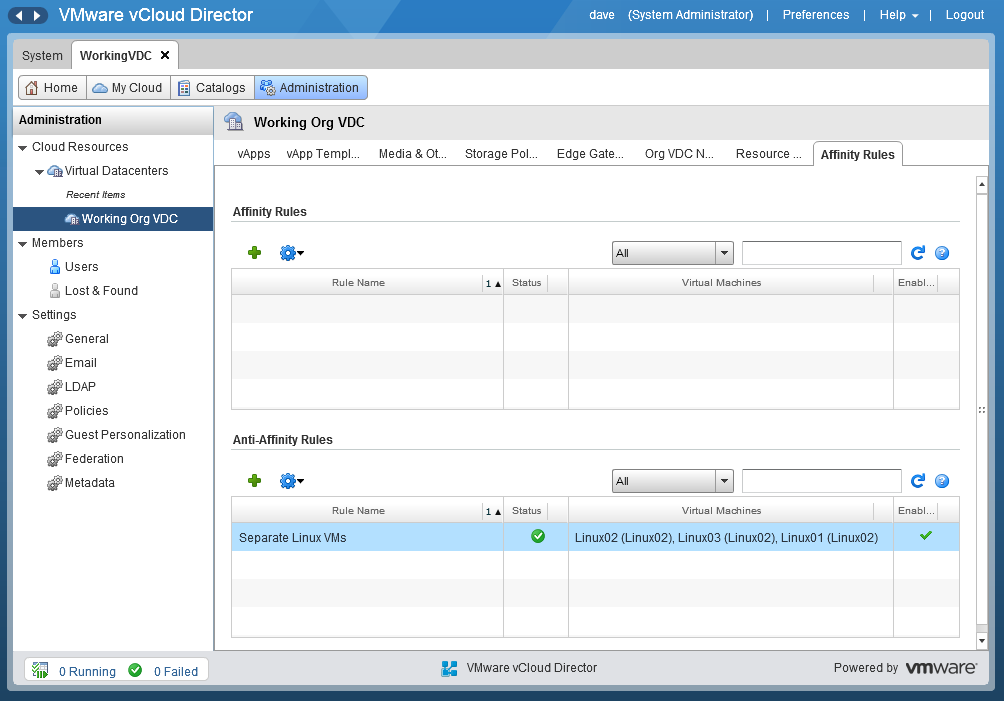Click the browser-style back arrow in header
The image size is (1004, 701).
18,15
